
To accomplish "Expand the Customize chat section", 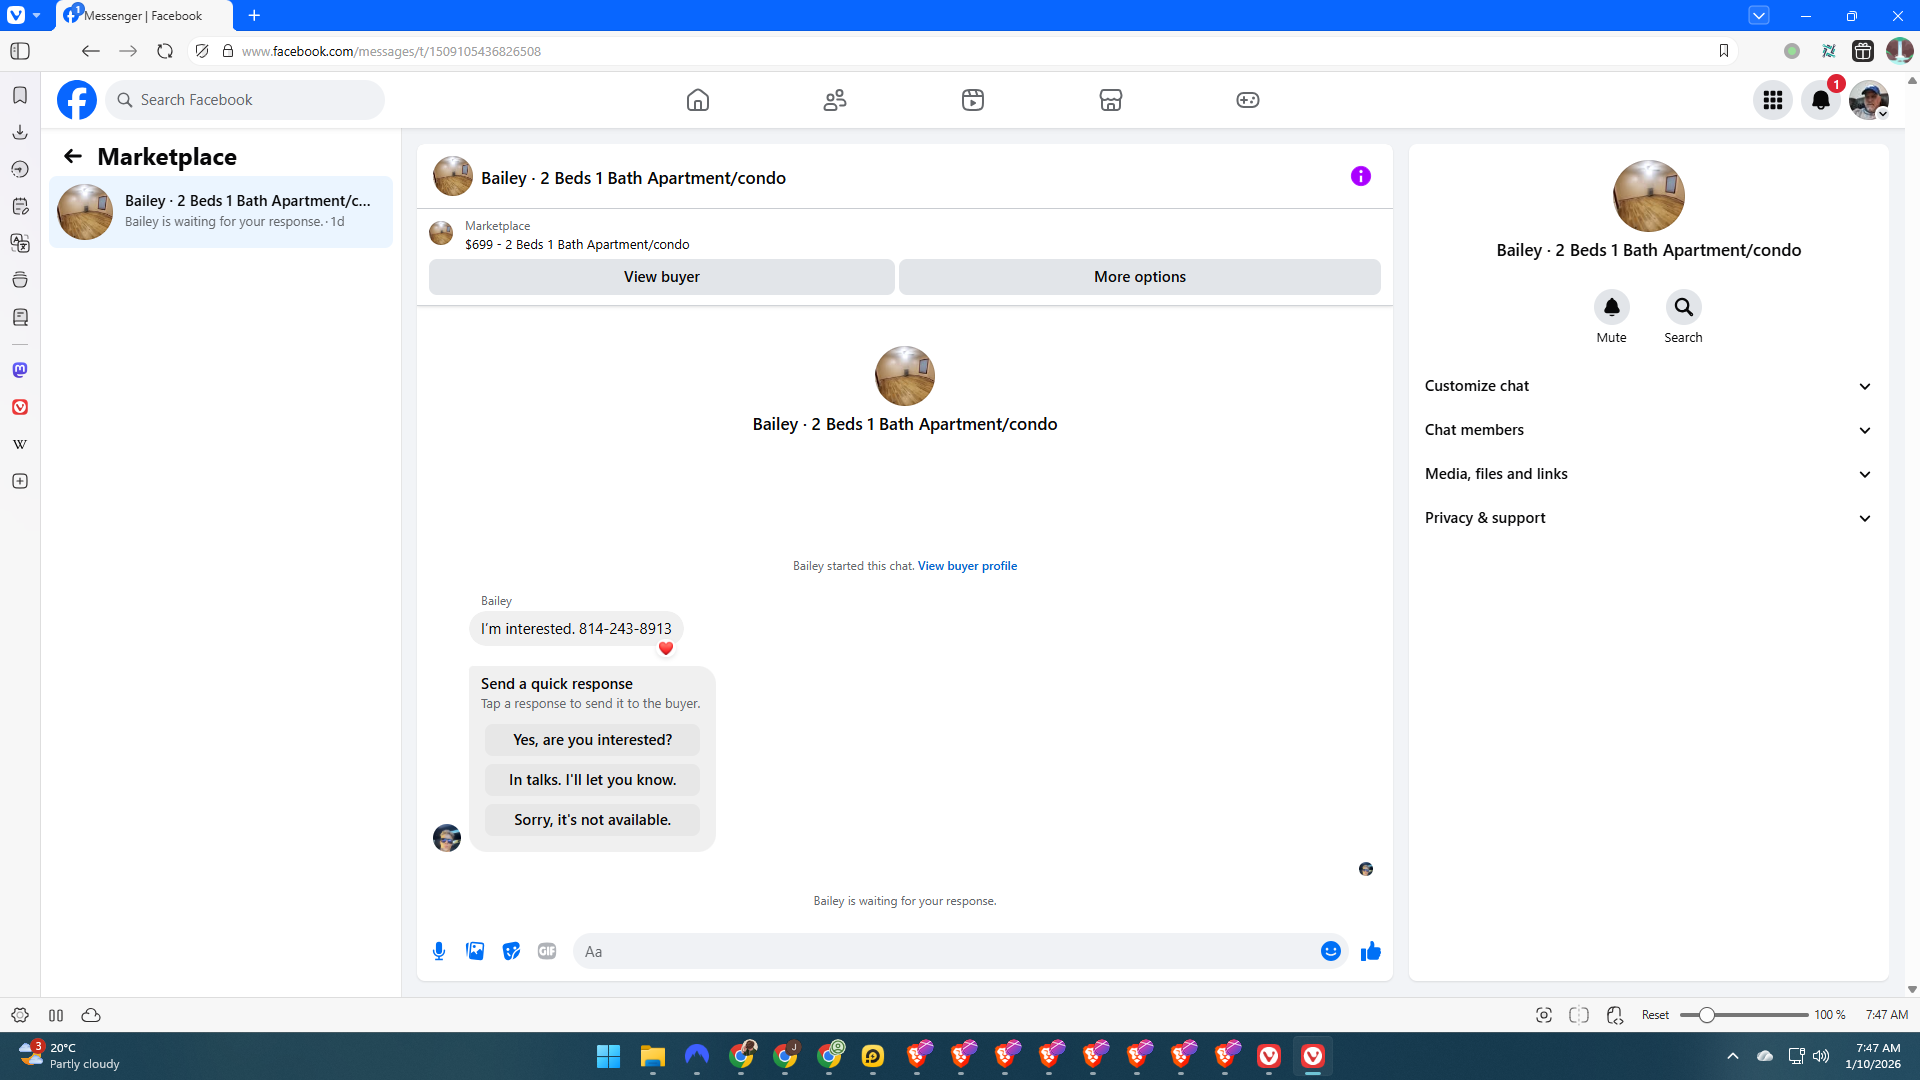I will coord(1648,386).
